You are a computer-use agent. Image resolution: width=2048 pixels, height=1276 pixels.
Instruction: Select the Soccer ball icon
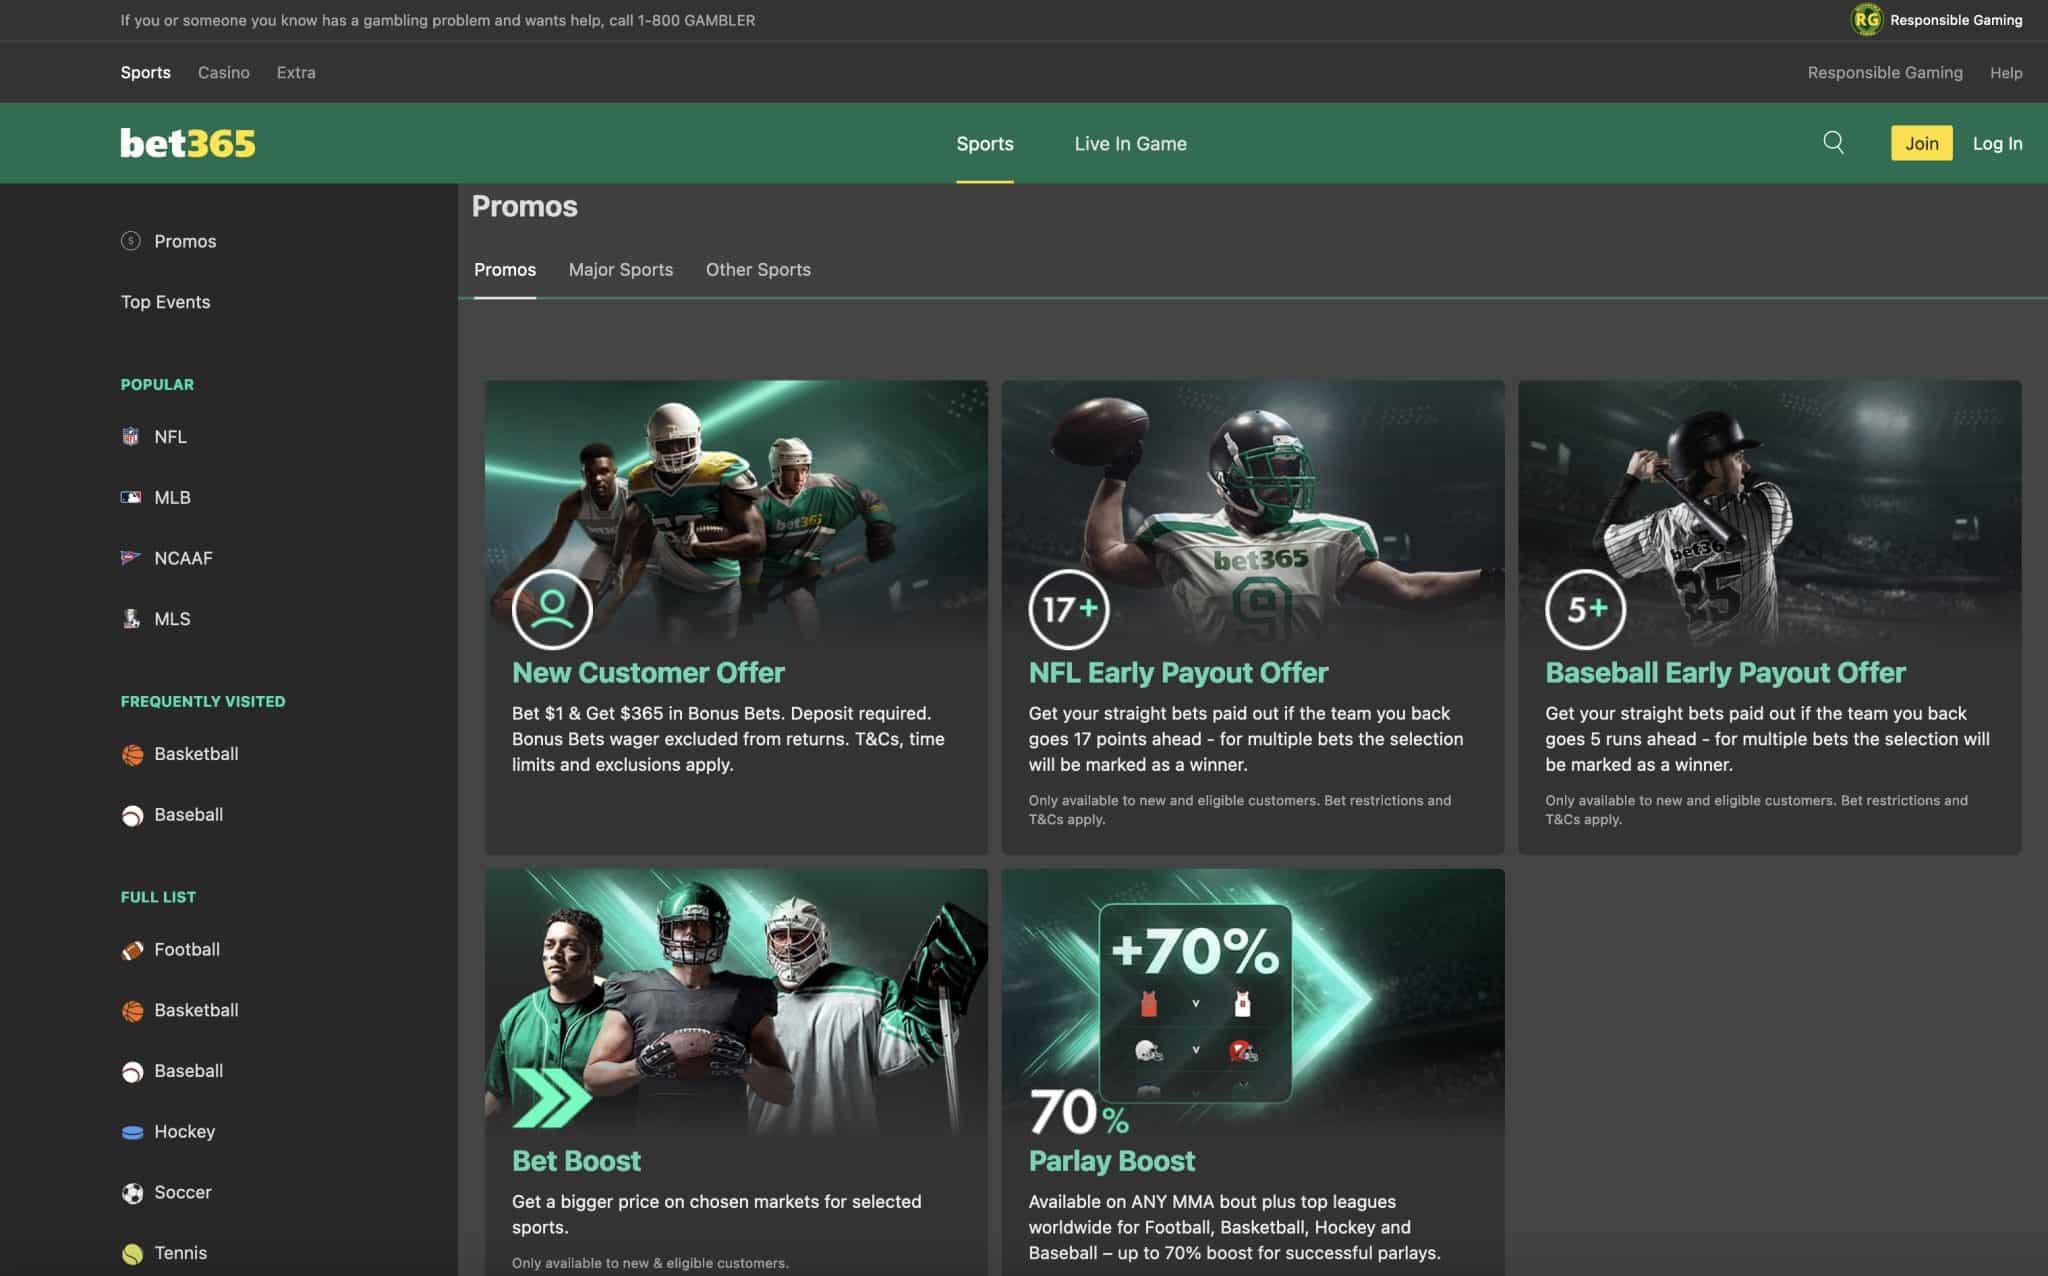click(131, 1192)
